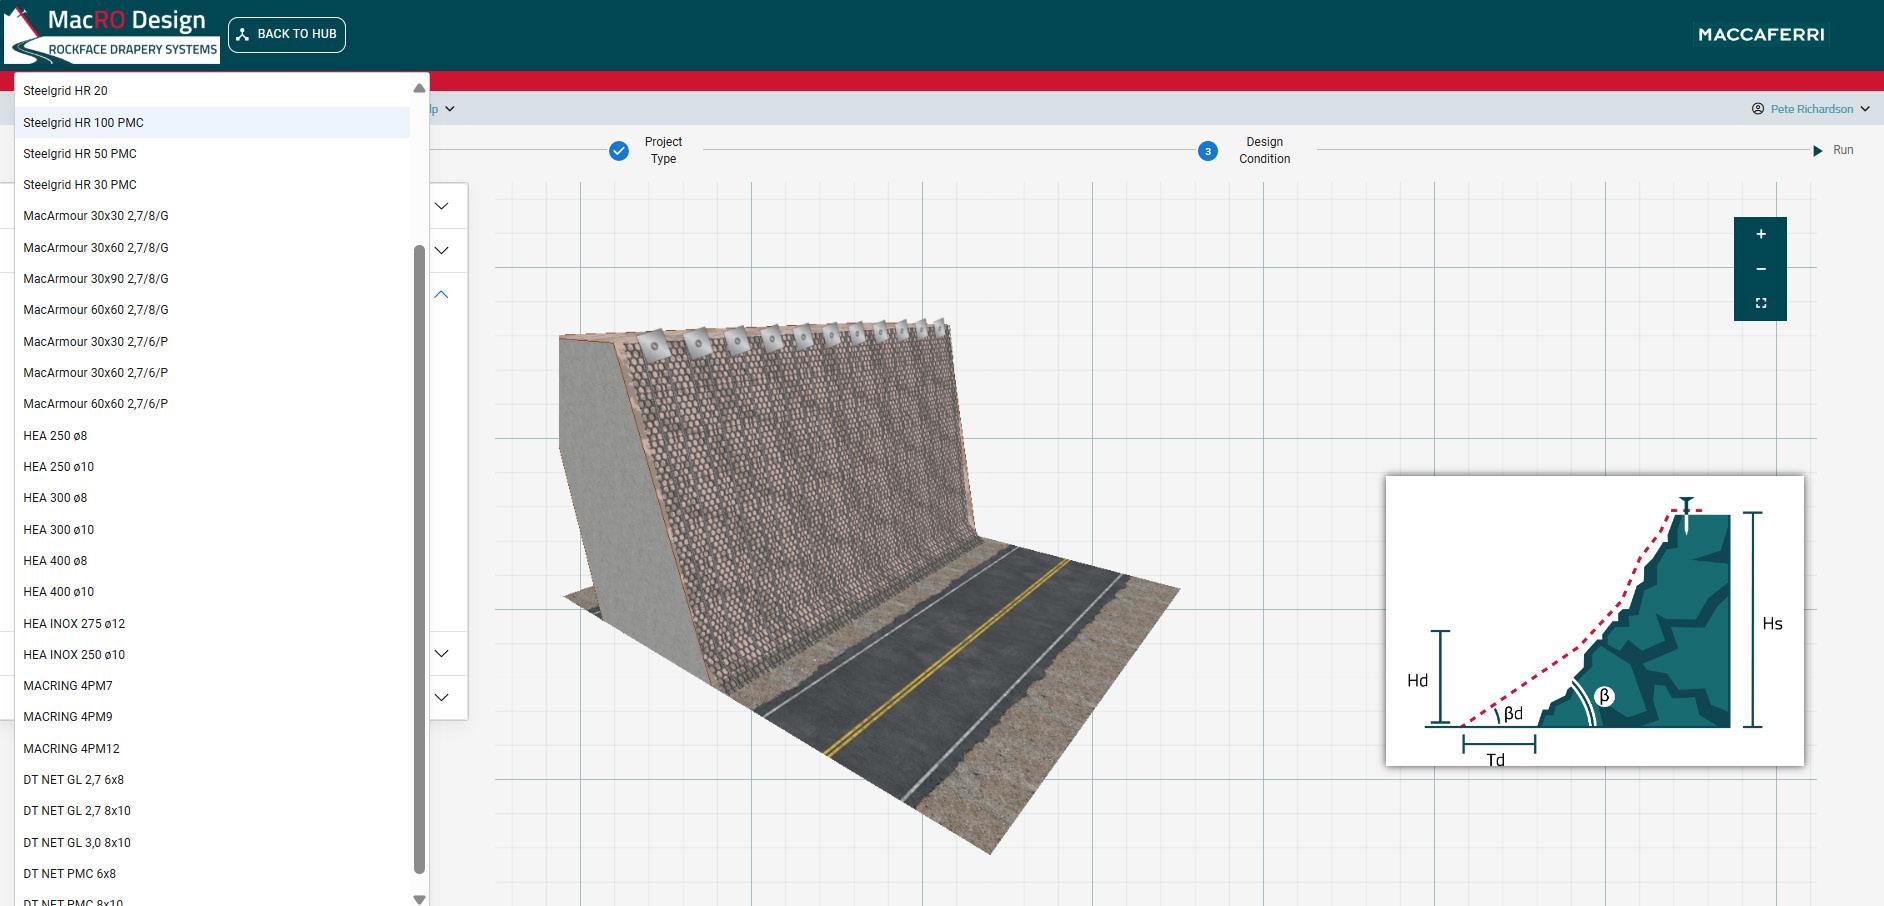Click the user profile avatar icon
This screenshot has width=1884, height=906.
[1758, 109]
